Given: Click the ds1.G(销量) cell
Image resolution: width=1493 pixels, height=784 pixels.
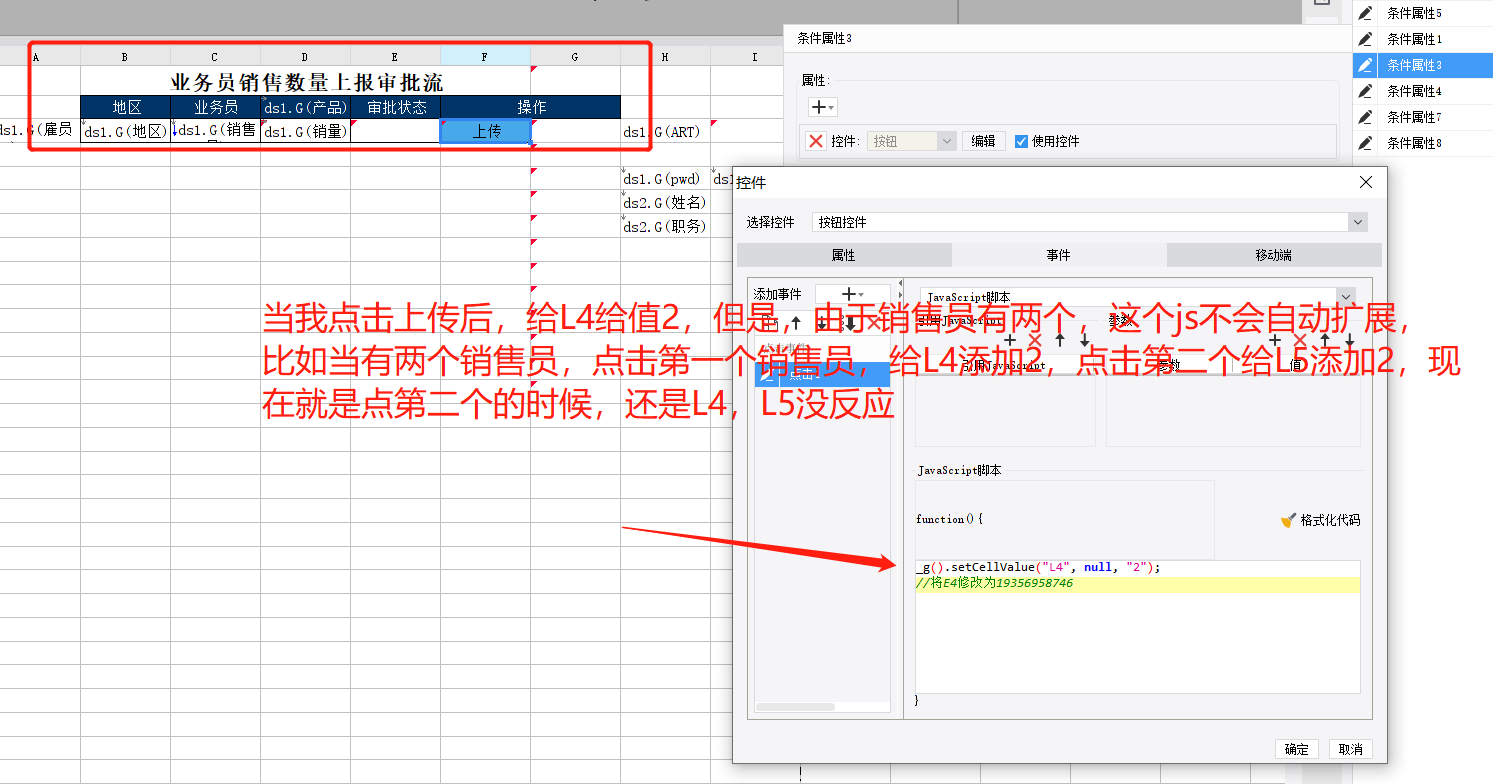Looking at the screenshot, I should 306,131.
